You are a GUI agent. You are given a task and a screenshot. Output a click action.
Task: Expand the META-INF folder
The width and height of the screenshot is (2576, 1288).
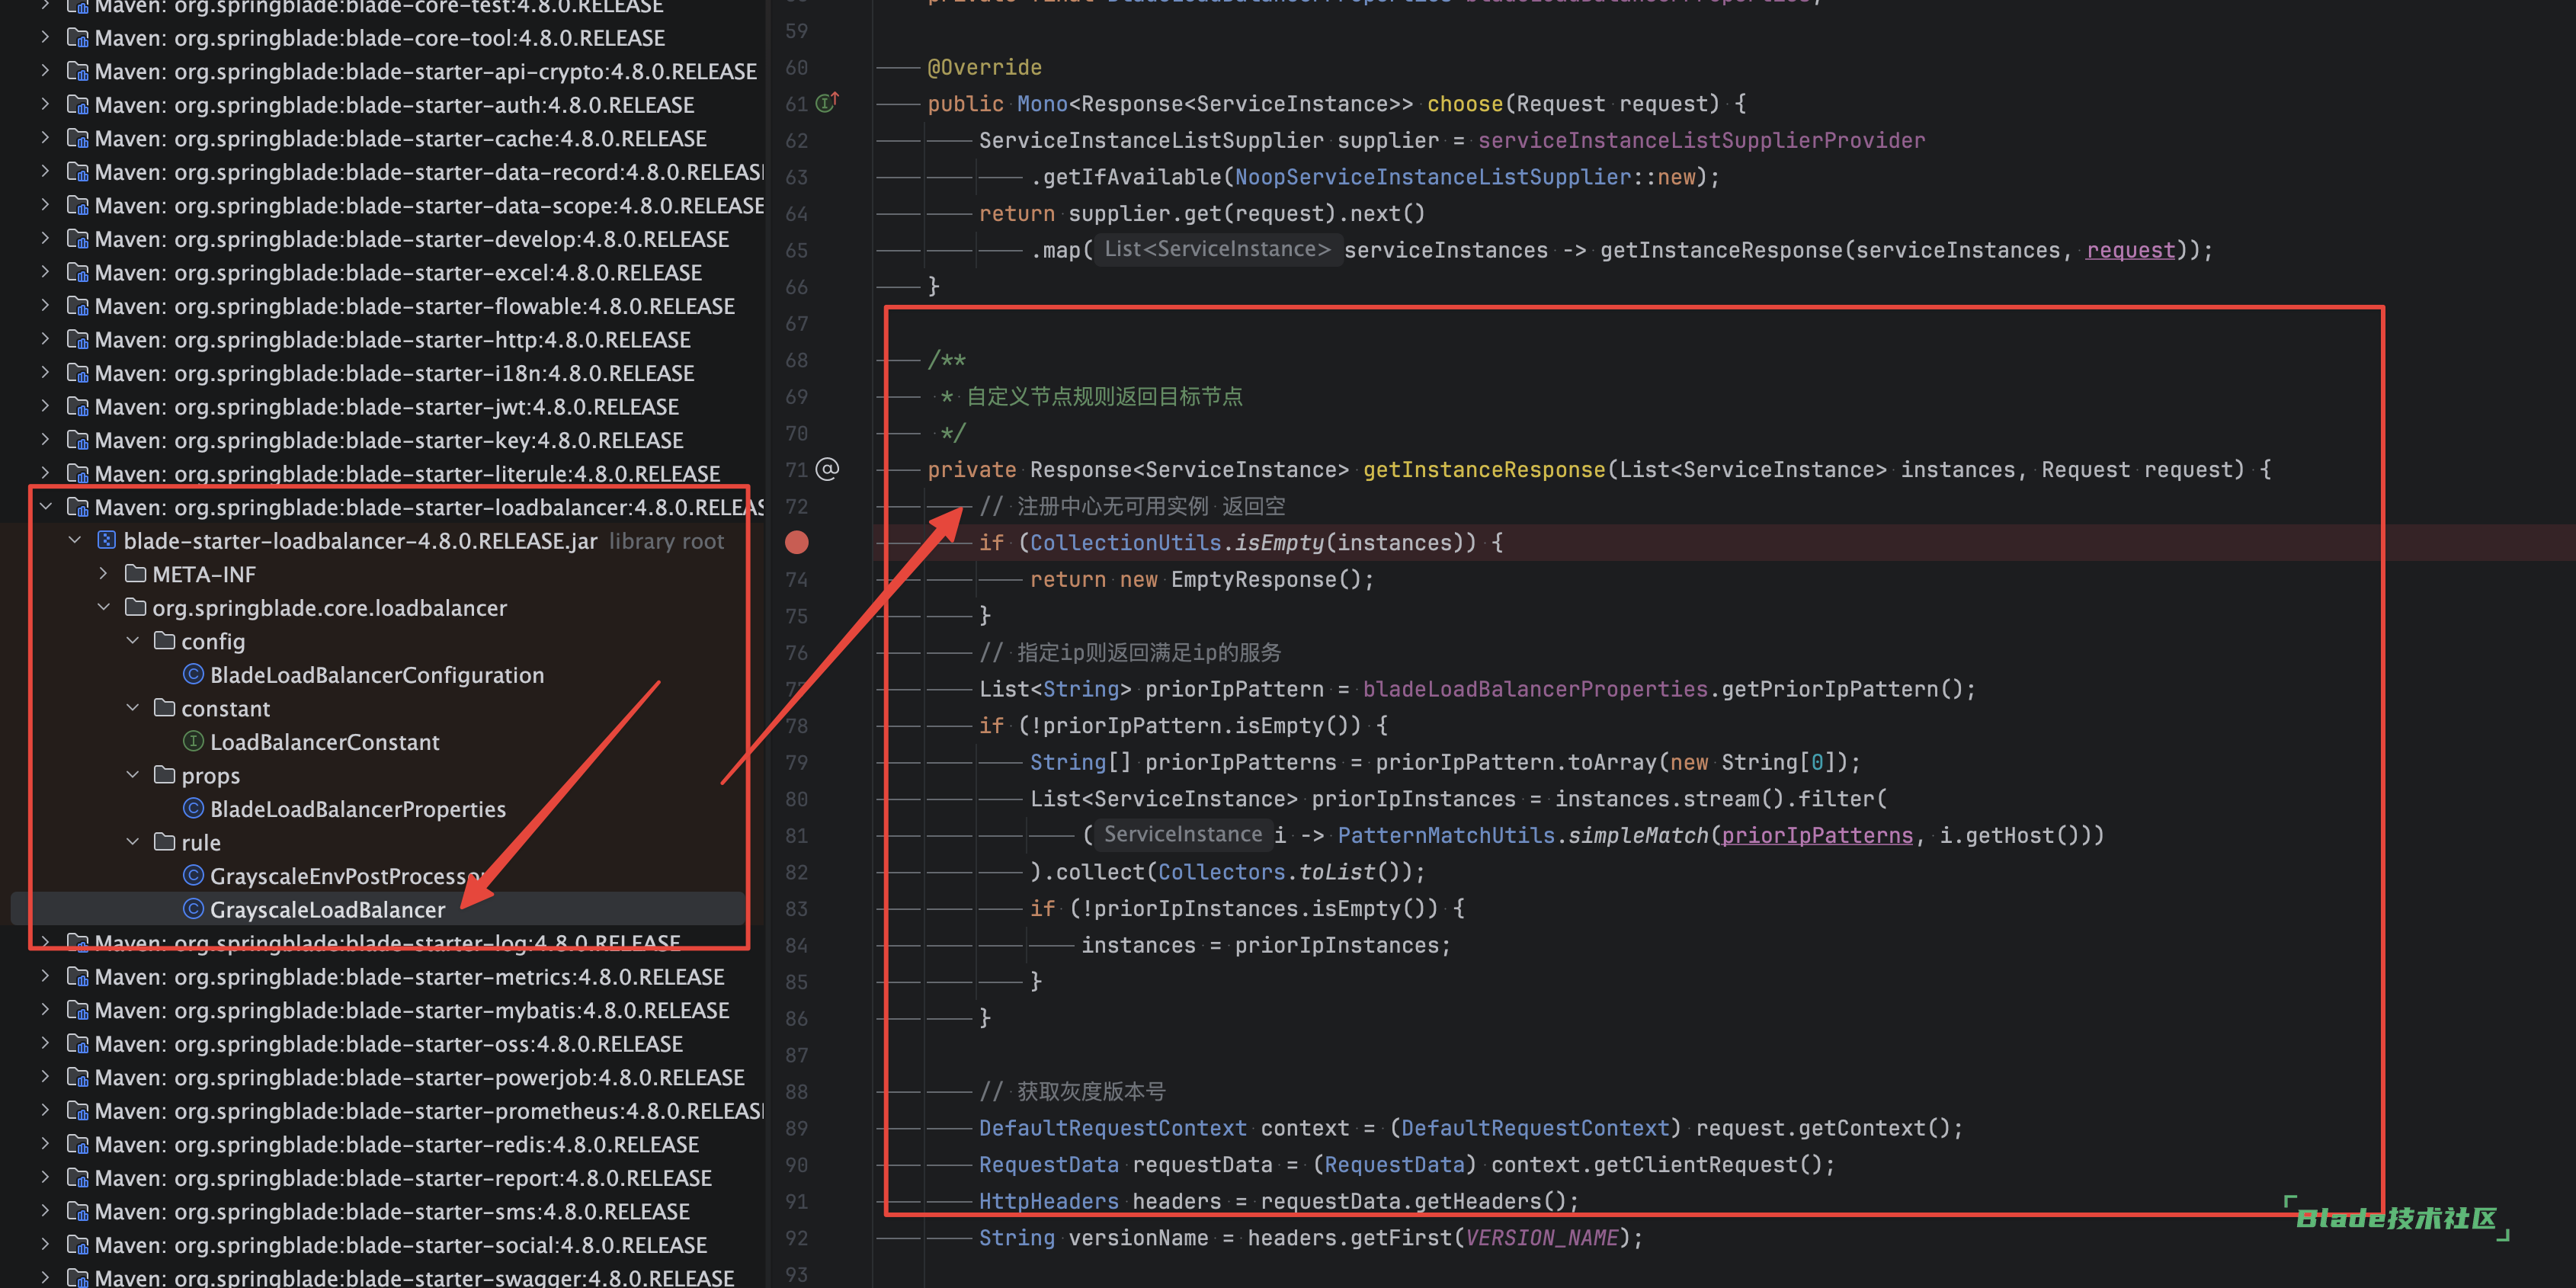[104, 574]
